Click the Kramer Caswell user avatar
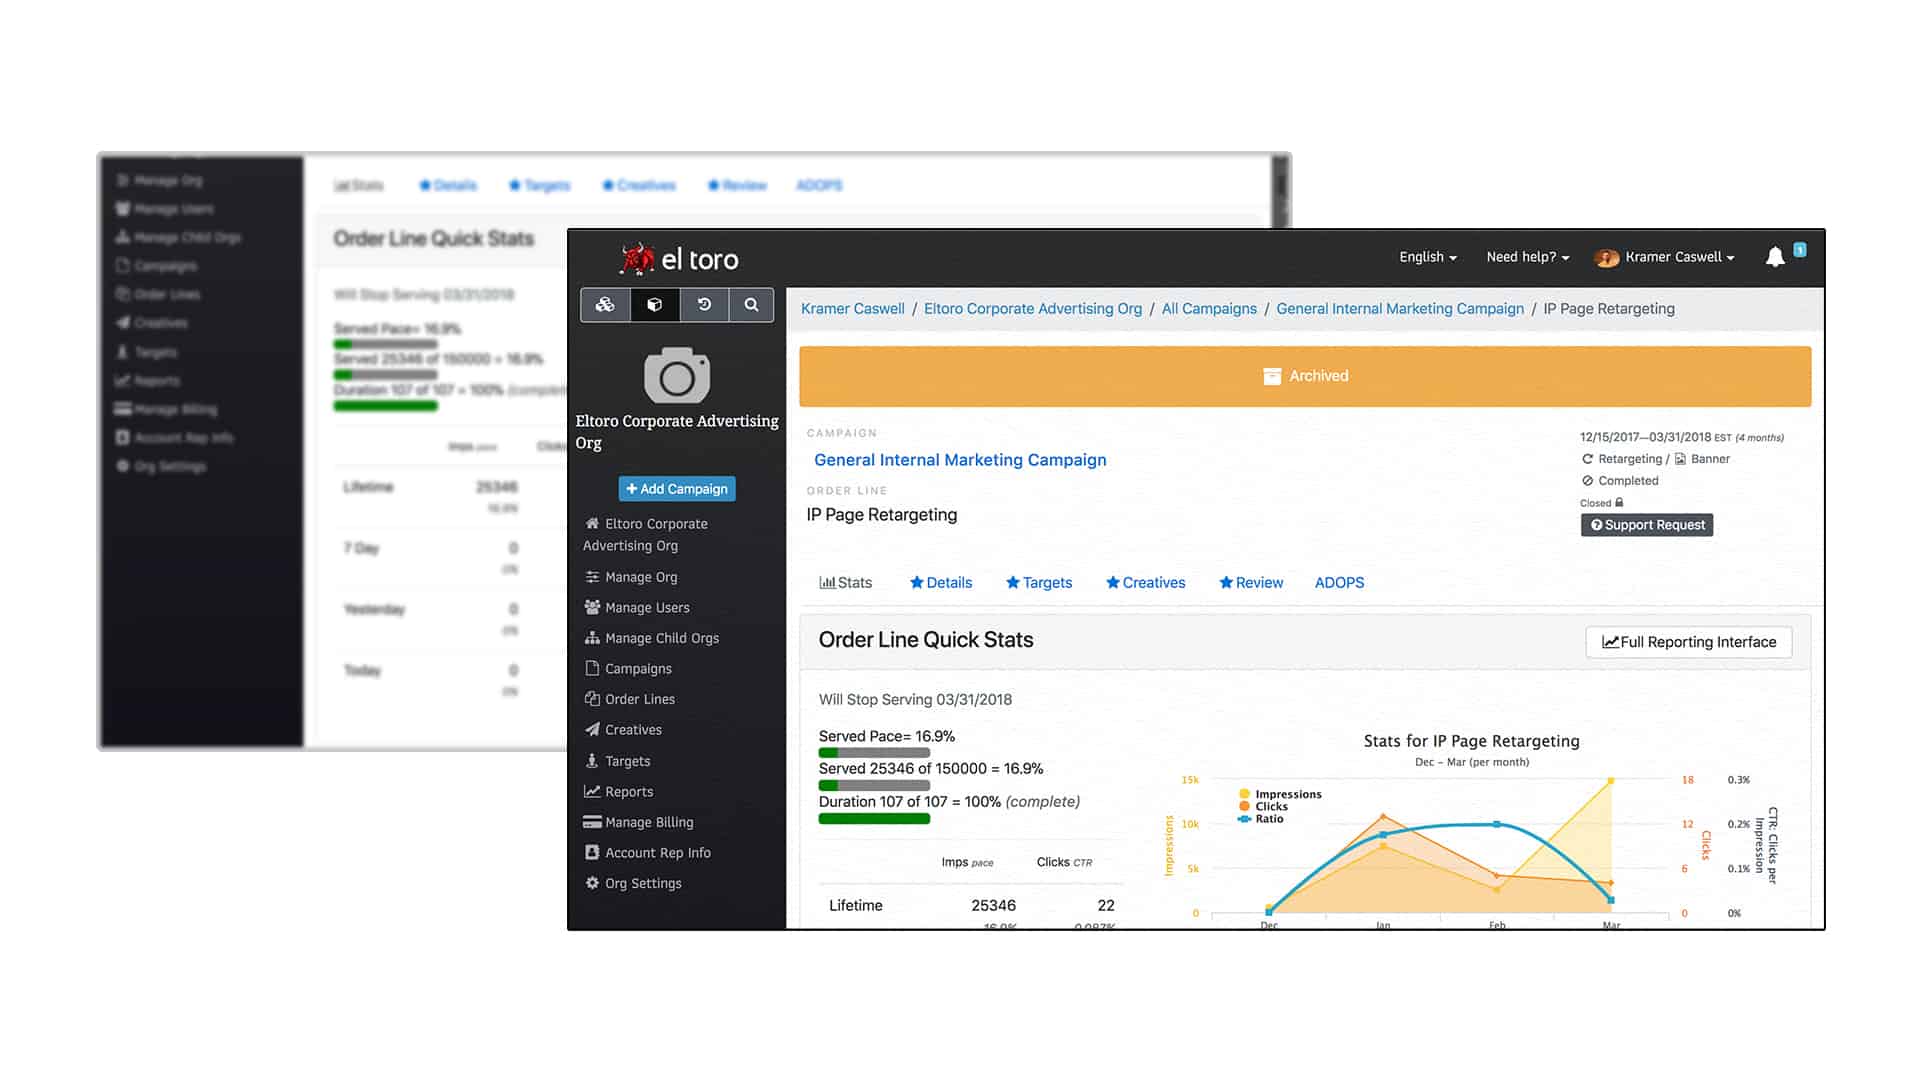The image size is (1920, 1080). pos(1607,258)
